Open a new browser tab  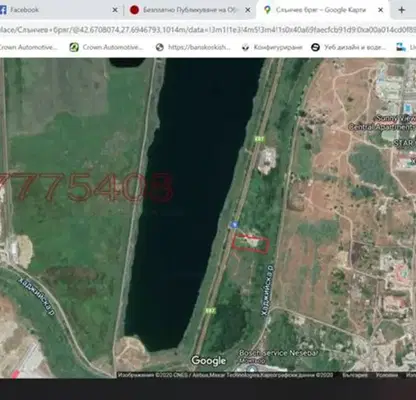click(x=402, y=10)
